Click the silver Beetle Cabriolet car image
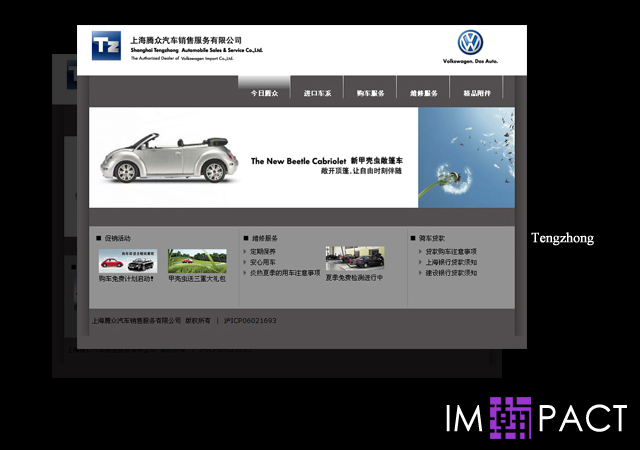 pyautogui.click(x=169, y=157)
